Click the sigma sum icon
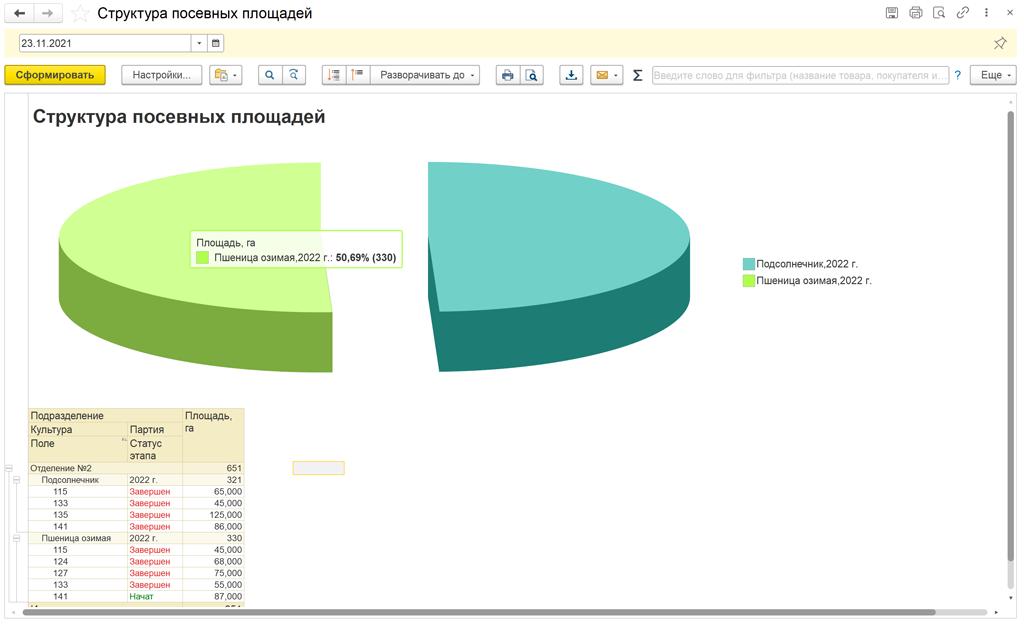 (x=637, y=75)
